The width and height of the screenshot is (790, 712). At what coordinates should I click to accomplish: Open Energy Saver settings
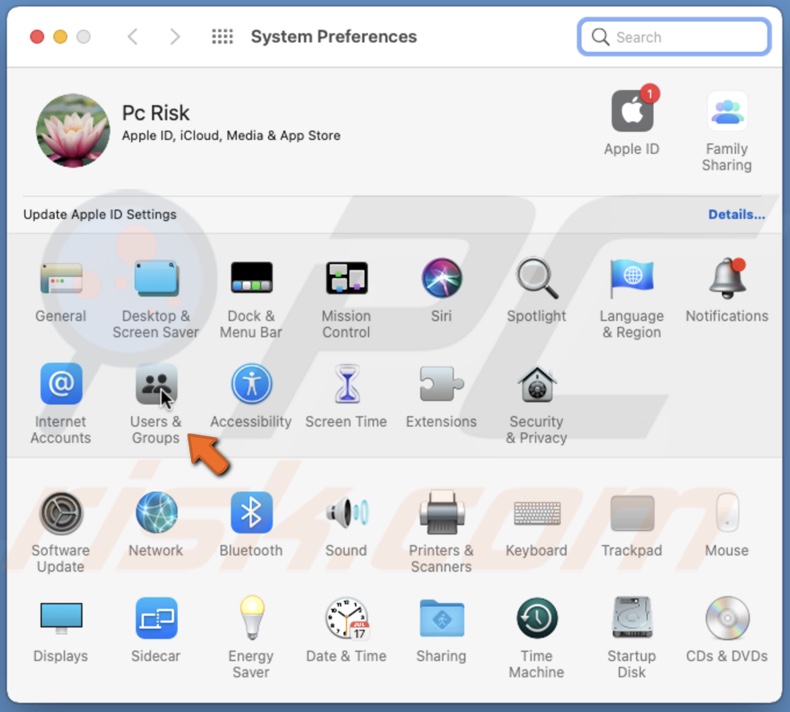coord(251,619)
